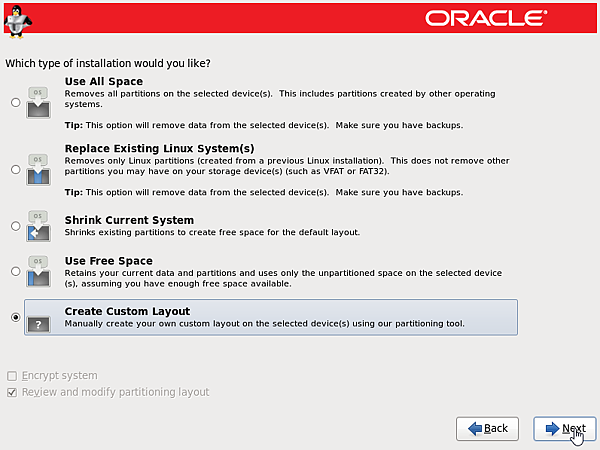The image size is (600, 450).
Task: Pick the Use Free Space radio button
Action: 14,270
